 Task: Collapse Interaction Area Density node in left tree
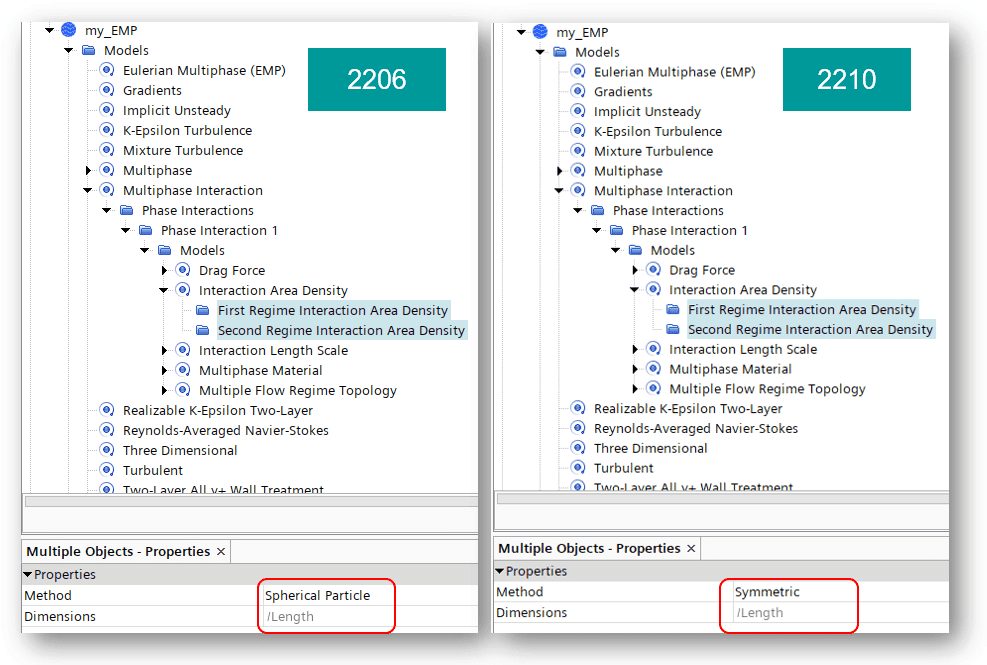pos(164,291)
